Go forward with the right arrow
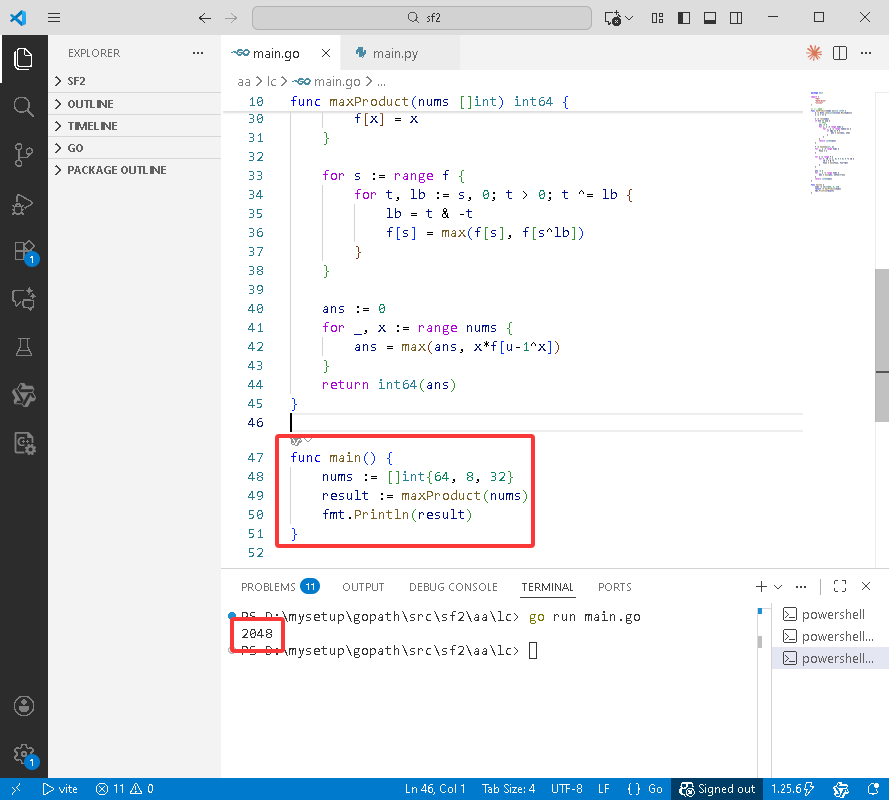Viewport: 889px width, 800px height. pos(231,18)
